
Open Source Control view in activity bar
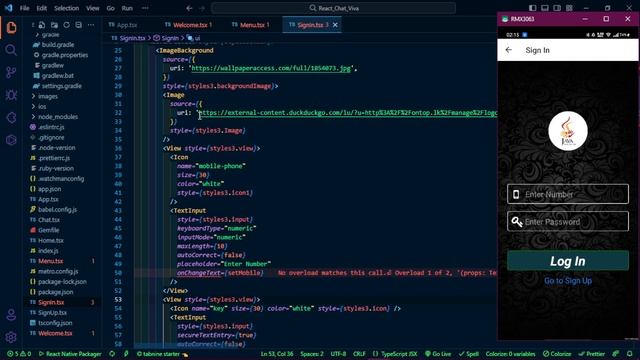[x=11, y=72]
